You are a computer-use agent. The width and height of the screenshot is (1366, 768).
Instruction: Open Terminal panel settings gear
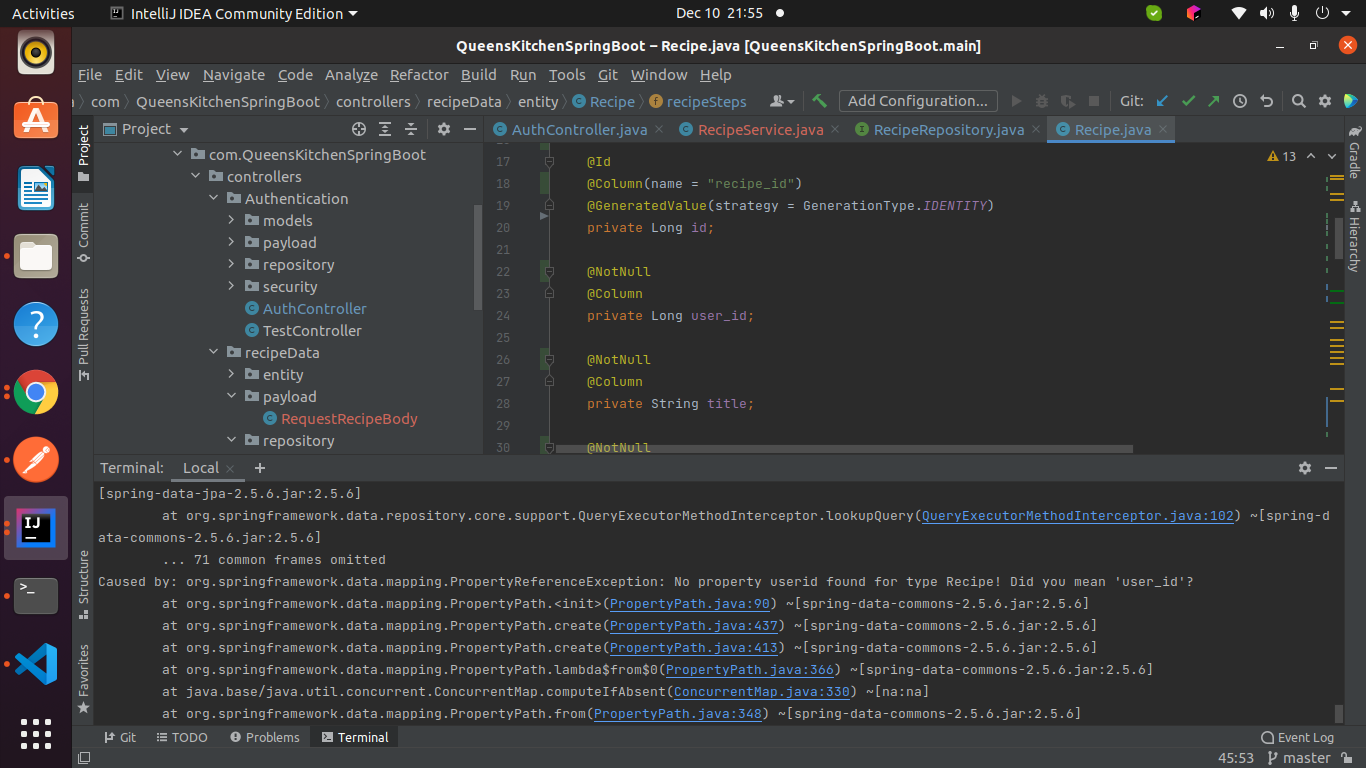pos(1305,468)
